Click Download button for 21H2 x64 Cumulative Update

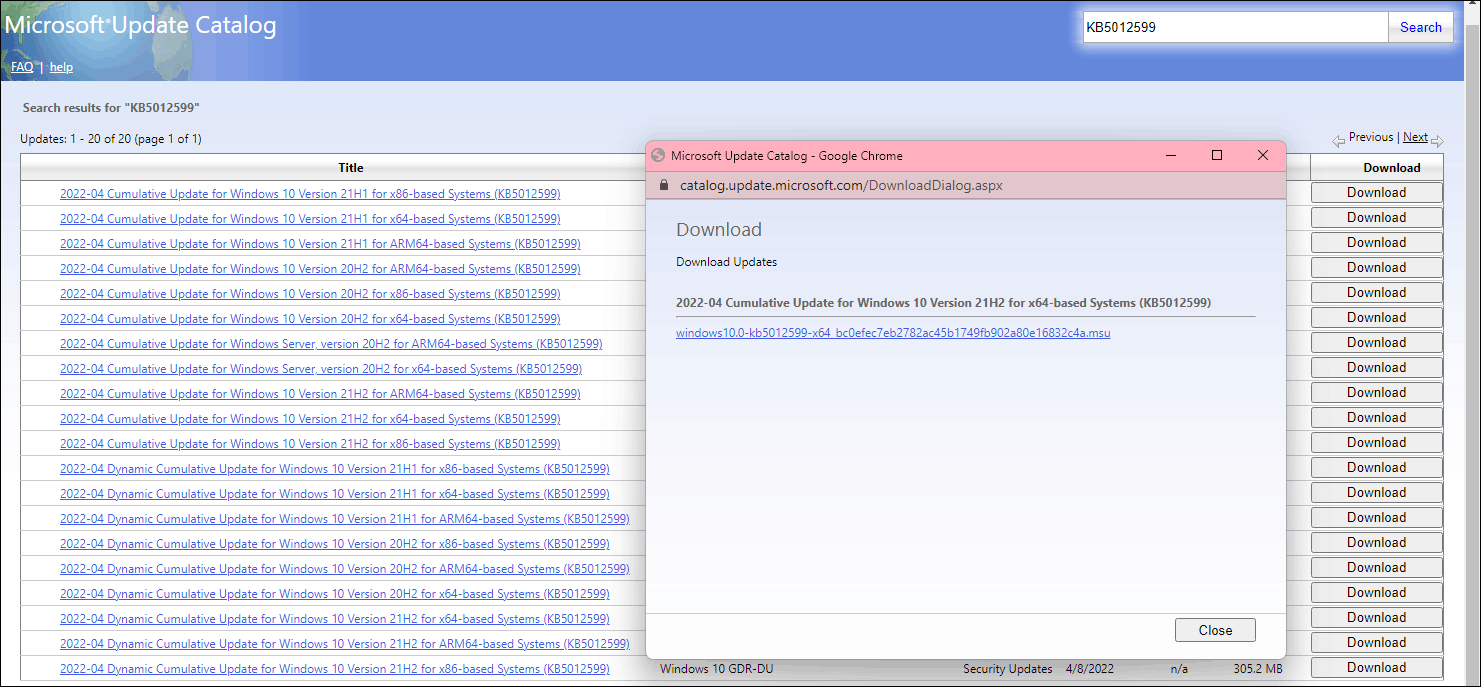[1376, 418]
